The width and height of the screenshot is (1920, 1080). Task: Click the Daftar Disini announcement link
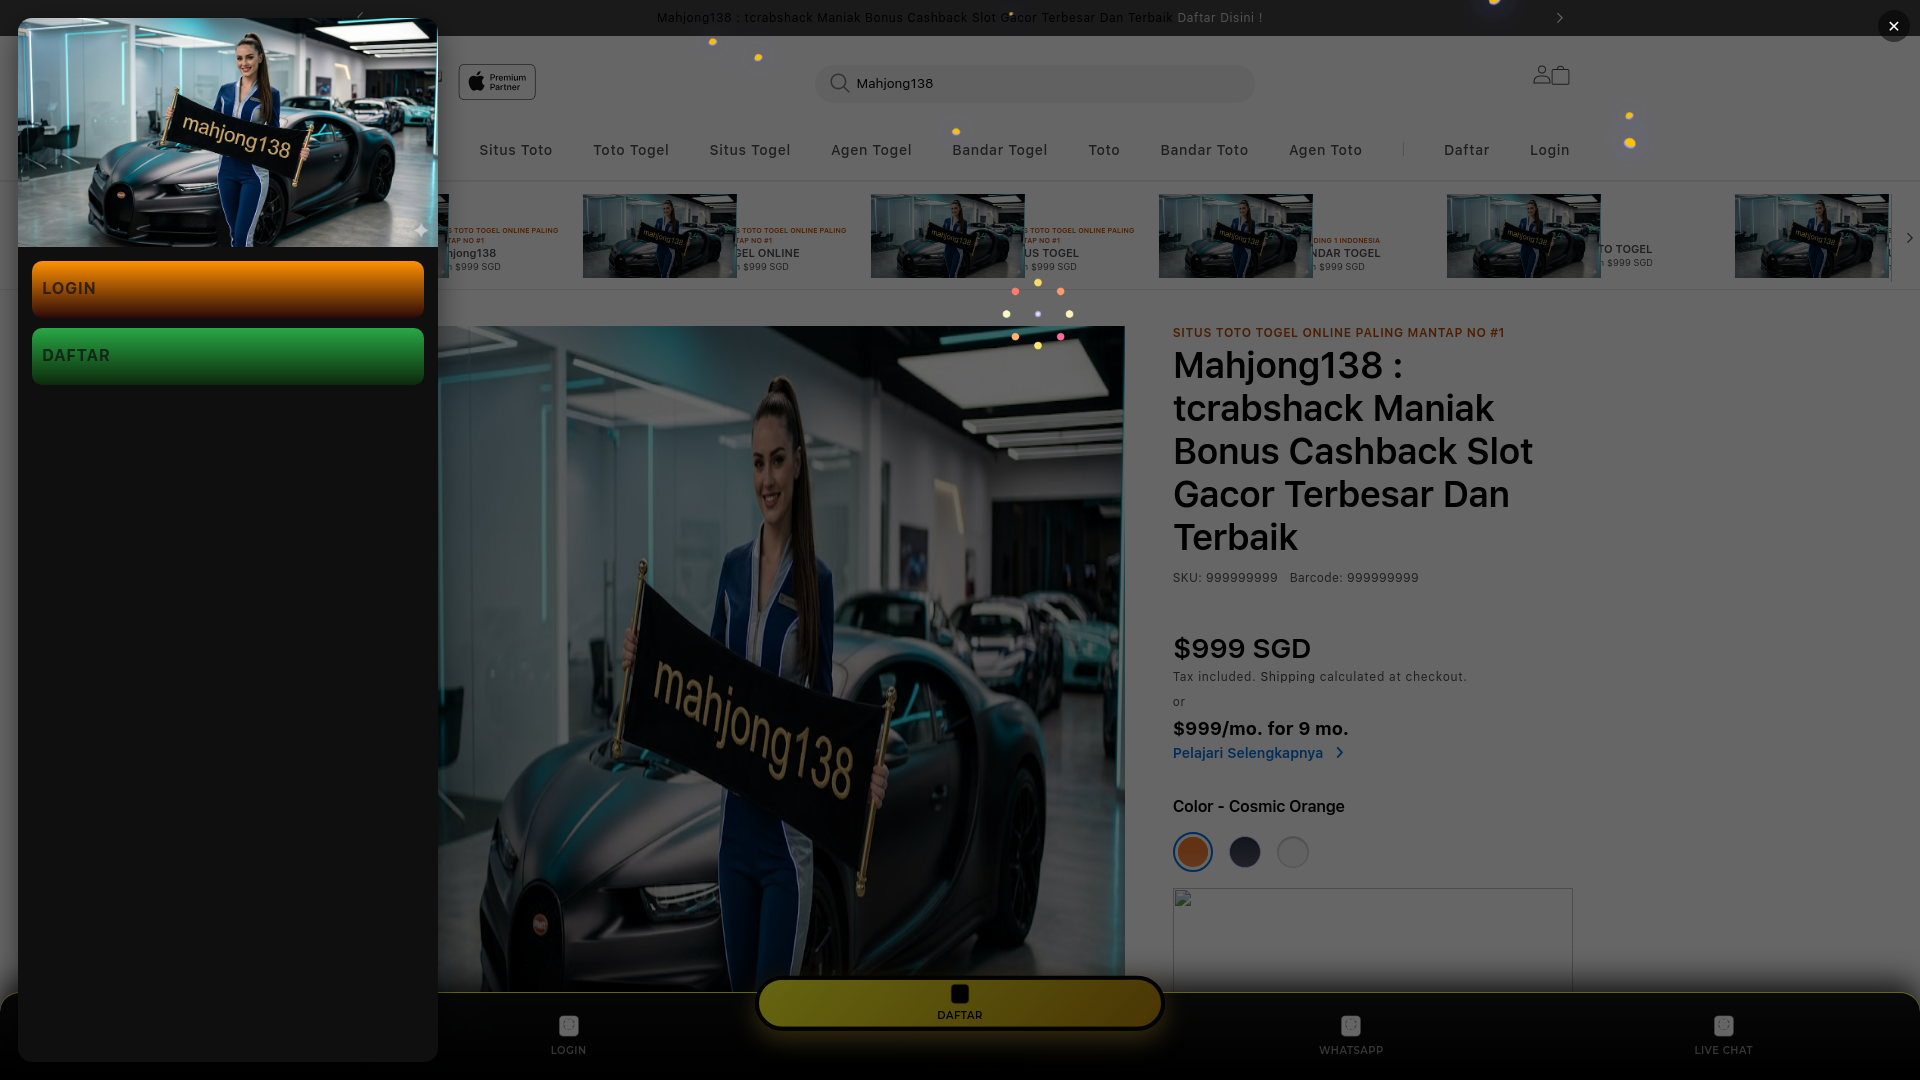pyautogui.click(x=1220, y=18)
